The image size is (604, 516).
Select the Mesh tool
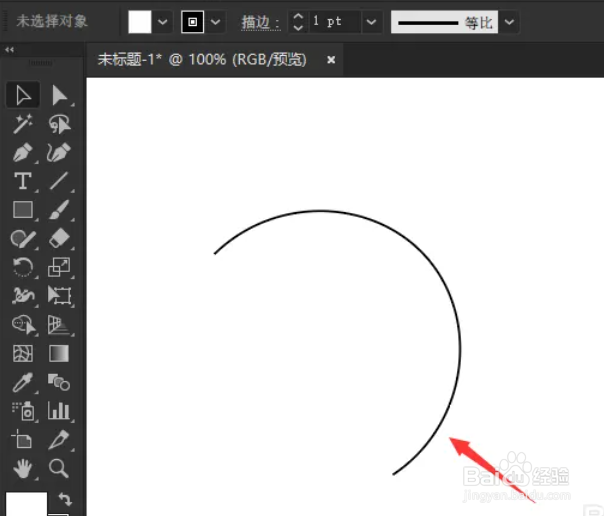pos(23,353)
